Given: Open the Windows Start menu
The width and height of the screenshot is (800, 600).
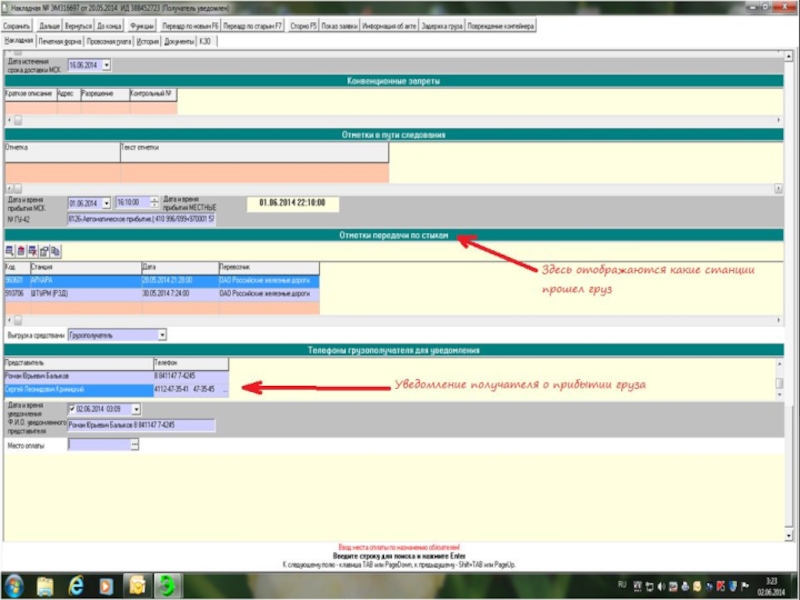Looking at the screenshot, I should (x=17, y=584).
